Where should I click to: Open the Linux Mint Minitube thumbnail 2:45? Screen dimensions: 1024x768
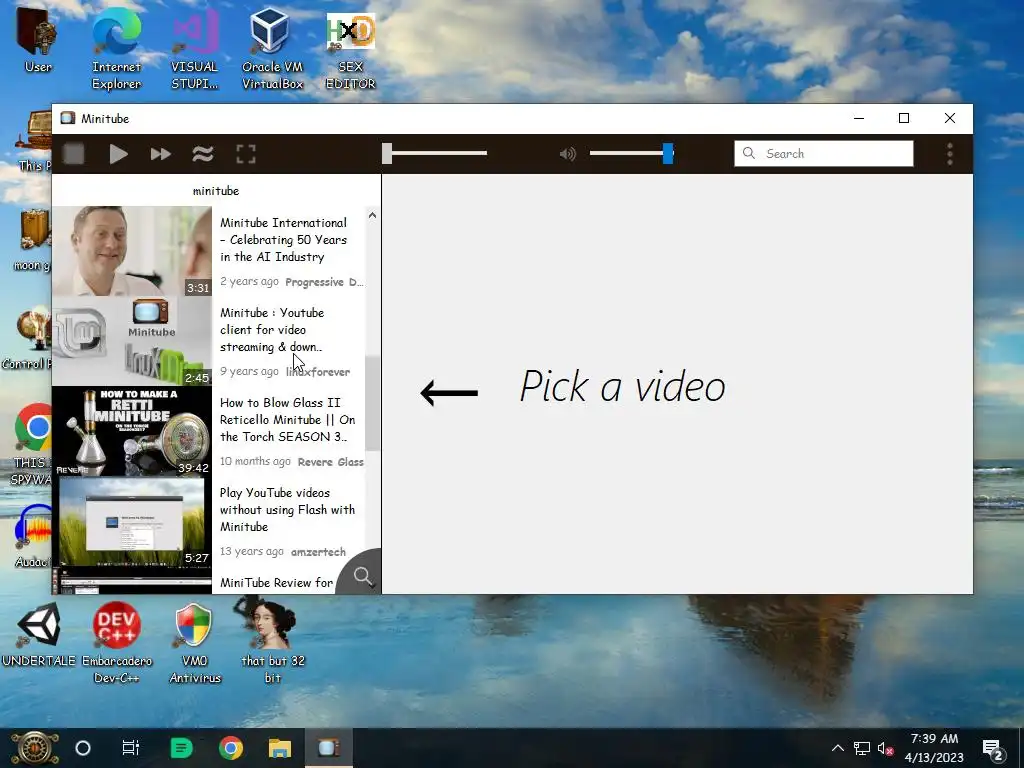point(132,341)
